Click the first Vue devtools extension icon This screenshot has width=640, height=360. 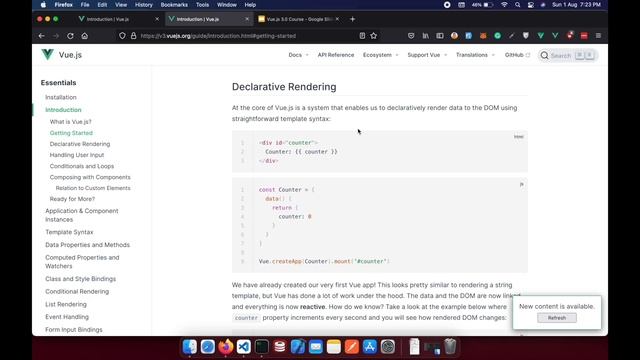tap(540, 36)
